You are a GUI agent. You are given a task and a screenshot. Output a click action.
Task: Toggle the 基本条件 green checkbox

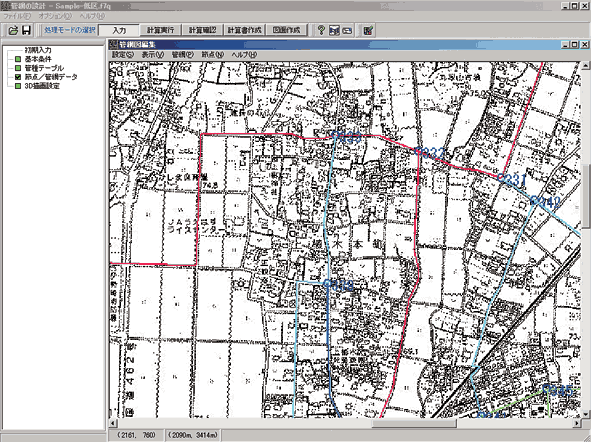18,59
